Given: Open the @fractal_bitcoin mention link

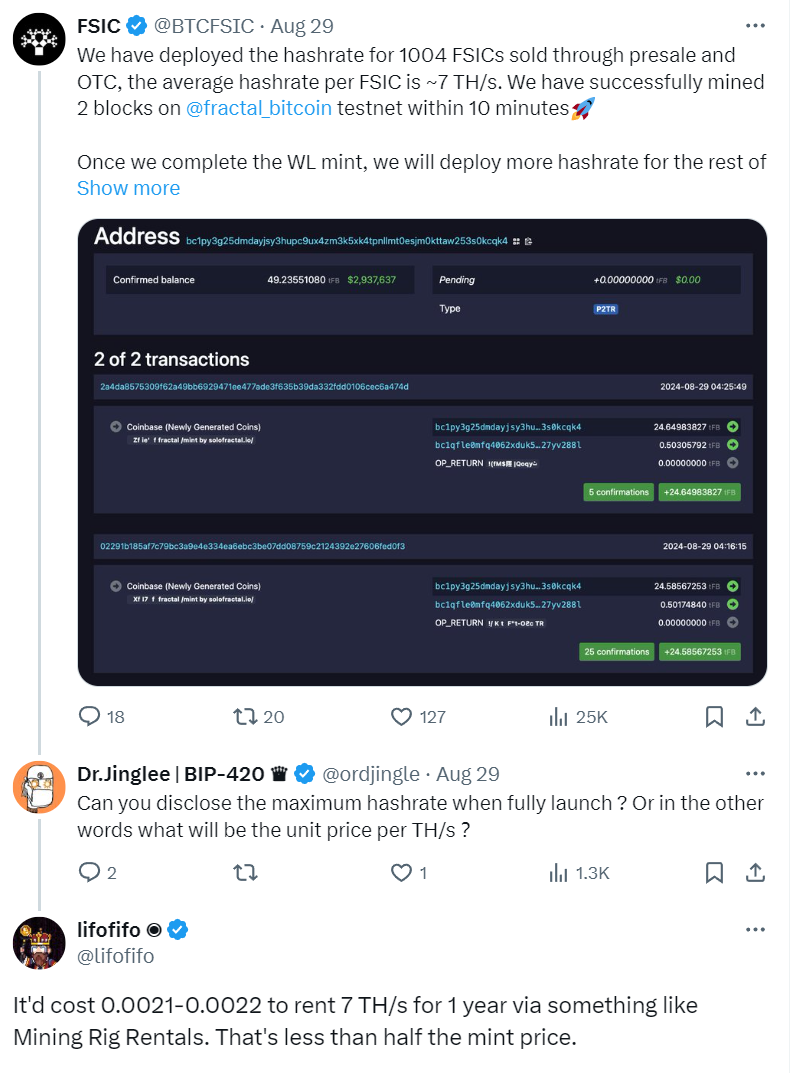Looking at the screenshot, I should 259,108.
